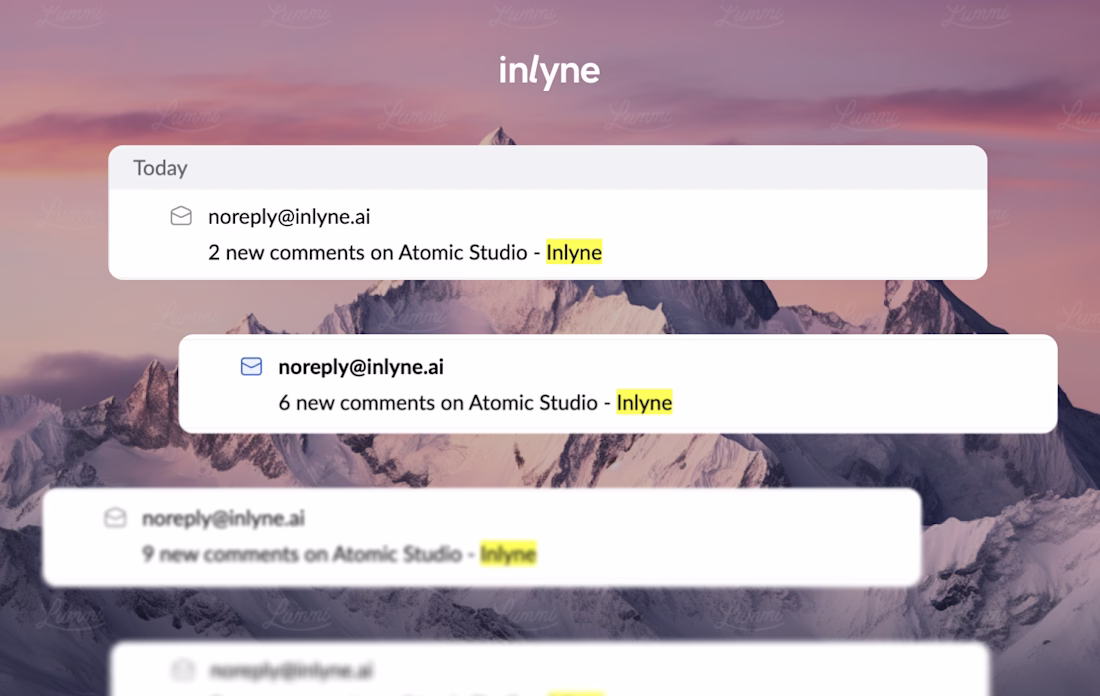Click the inlyne logo at top
1100x696 pixels.
pyautogui.click(x=549, y=72)
